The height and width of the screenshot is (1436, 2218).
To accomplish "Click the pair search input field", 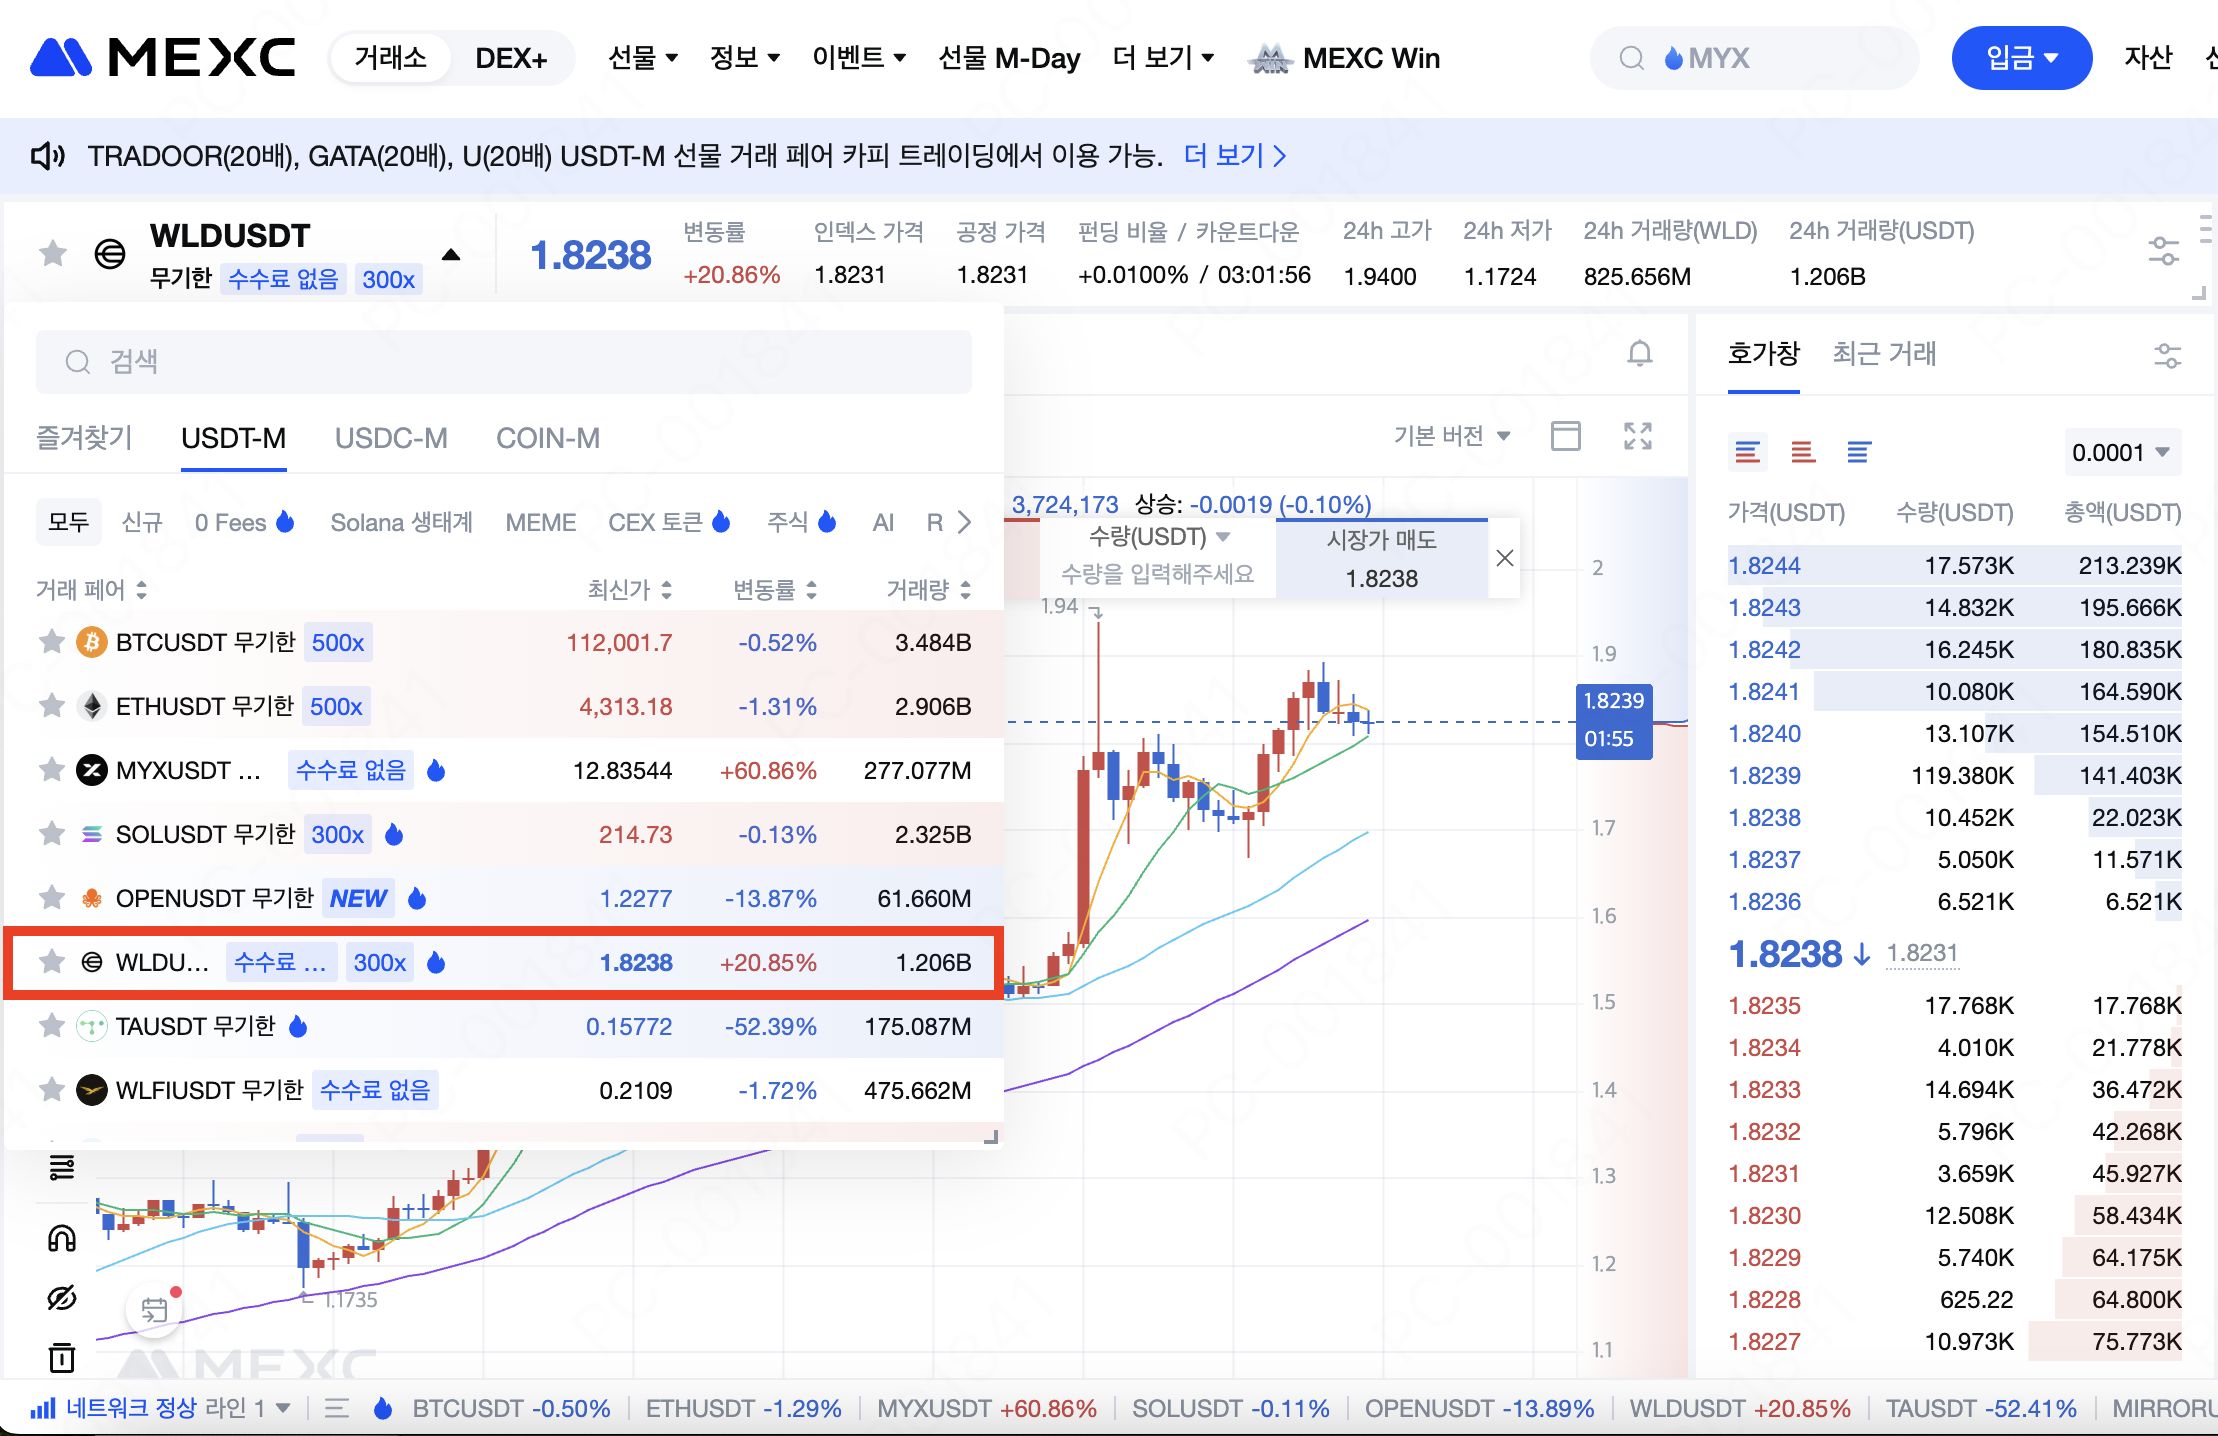I will [x=504, y=362].
